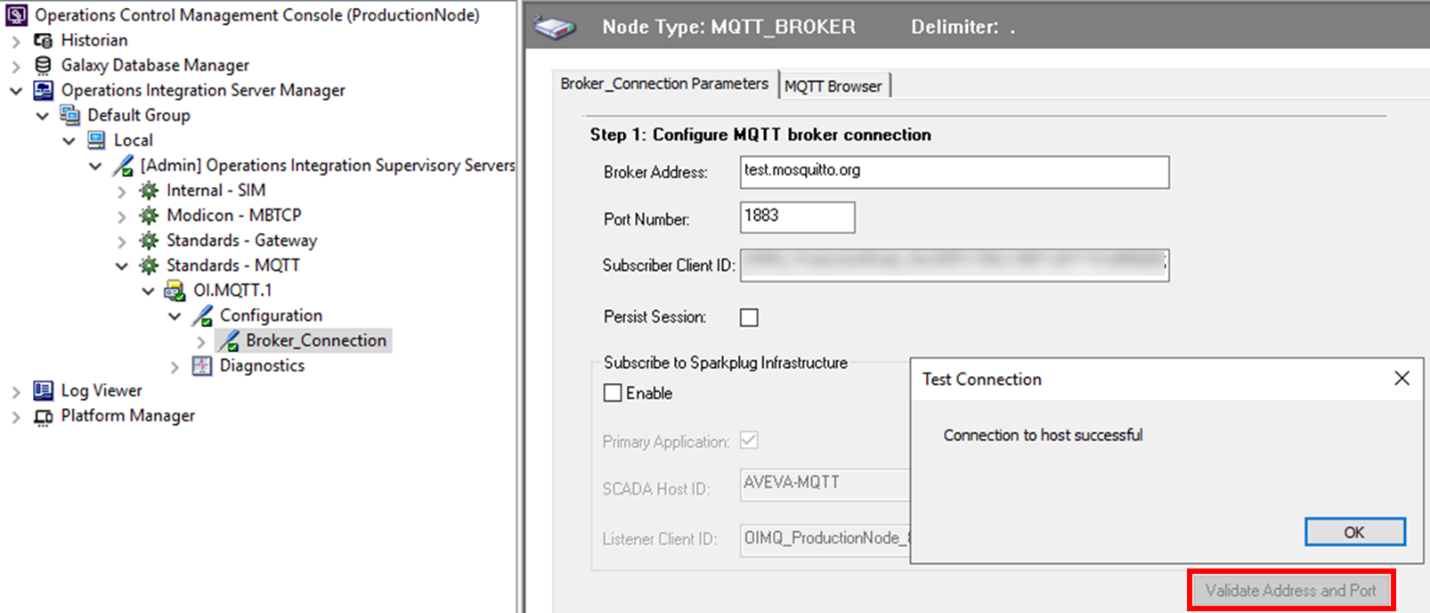Click the Local computer icon
This screenshot has height=613, width=1430.
pos(96,140)
